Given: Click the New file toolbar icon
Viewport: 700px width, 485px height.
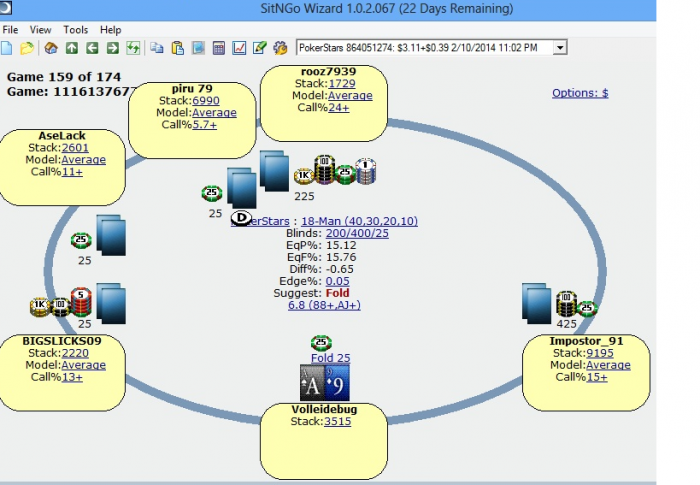Looking at the screenshot, I should (x=6, y=48).
